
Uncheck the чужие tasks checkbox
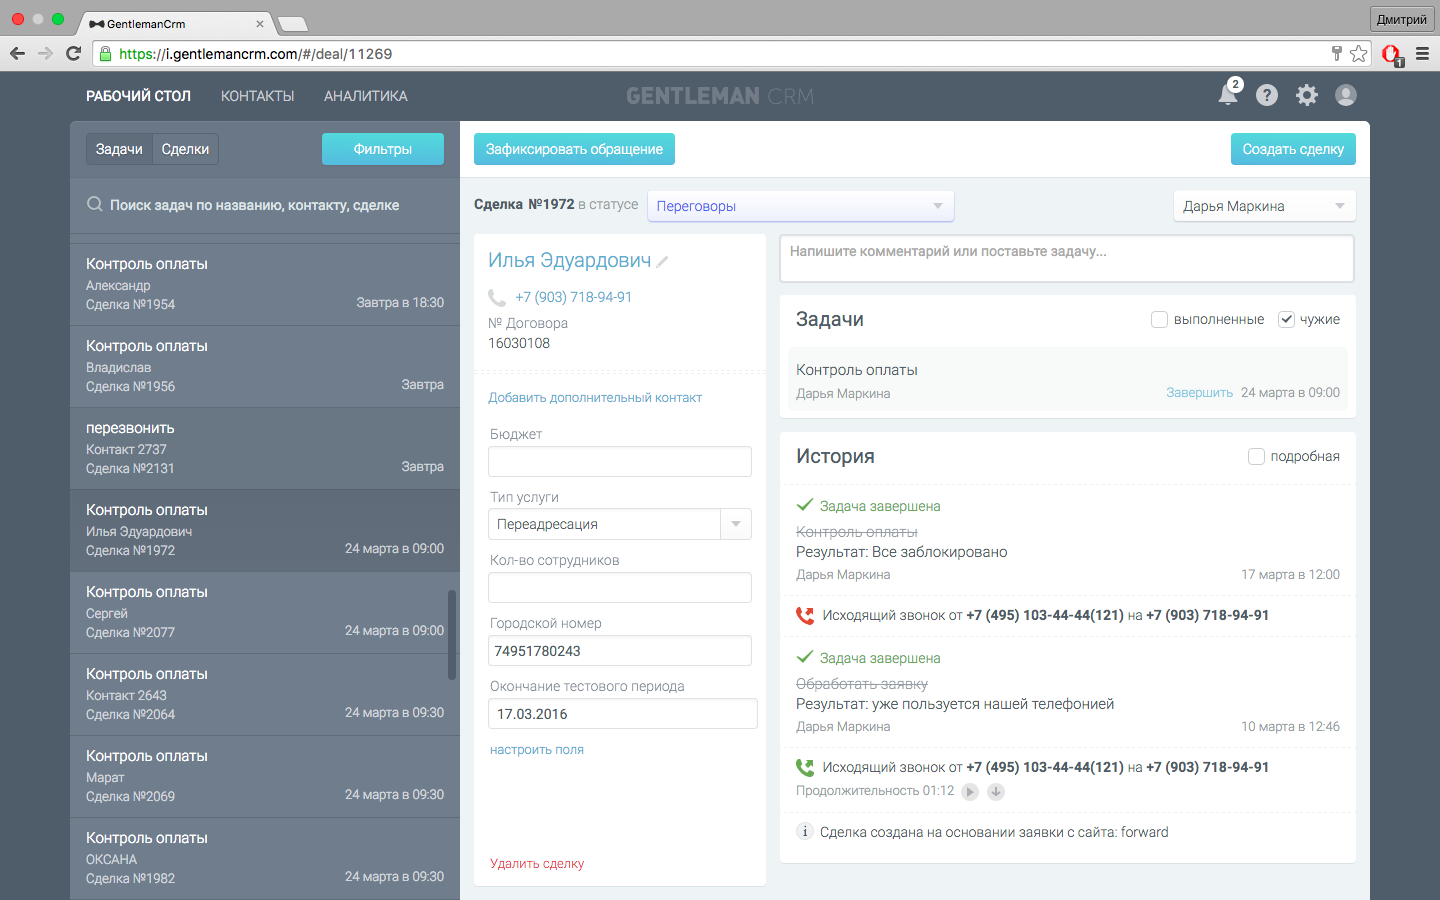[x=1287, y=320]
